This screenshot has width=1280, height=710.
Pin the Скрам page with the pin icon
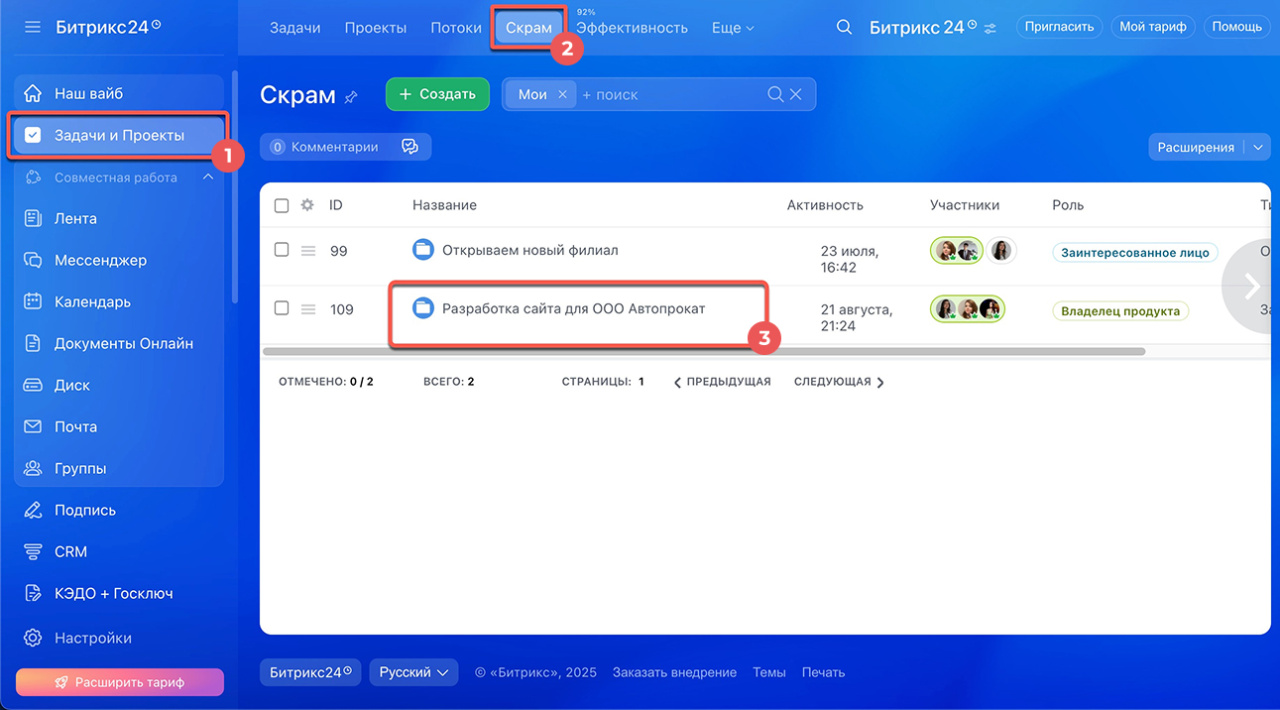pyautogui.click(x=351, y=97)
